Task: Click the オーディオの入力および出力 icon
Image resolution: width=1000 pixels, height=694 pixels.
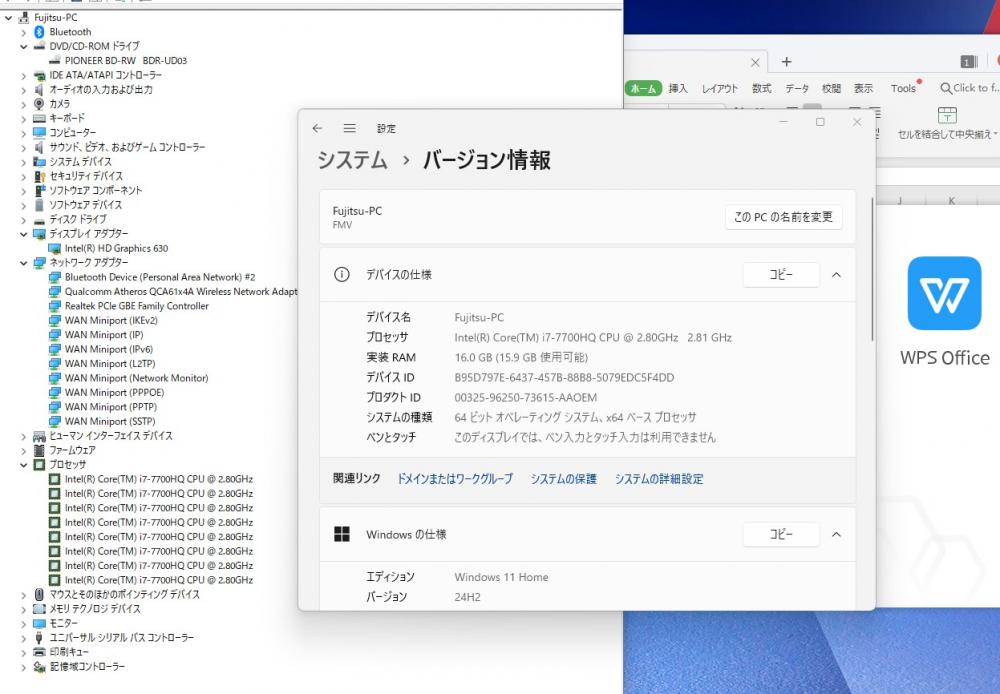Action: (39, 89)
